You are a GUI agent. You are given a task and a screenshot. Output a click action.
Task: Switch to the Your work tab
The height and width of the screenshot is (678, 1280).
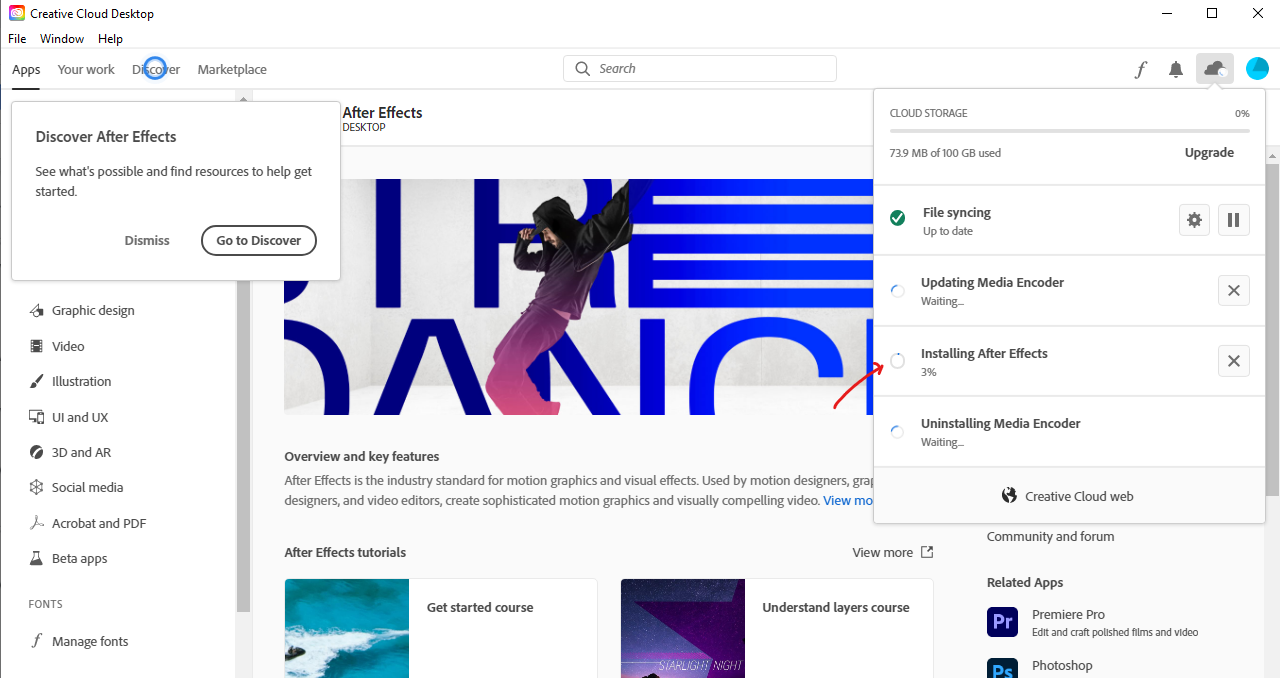pos(86,69)
